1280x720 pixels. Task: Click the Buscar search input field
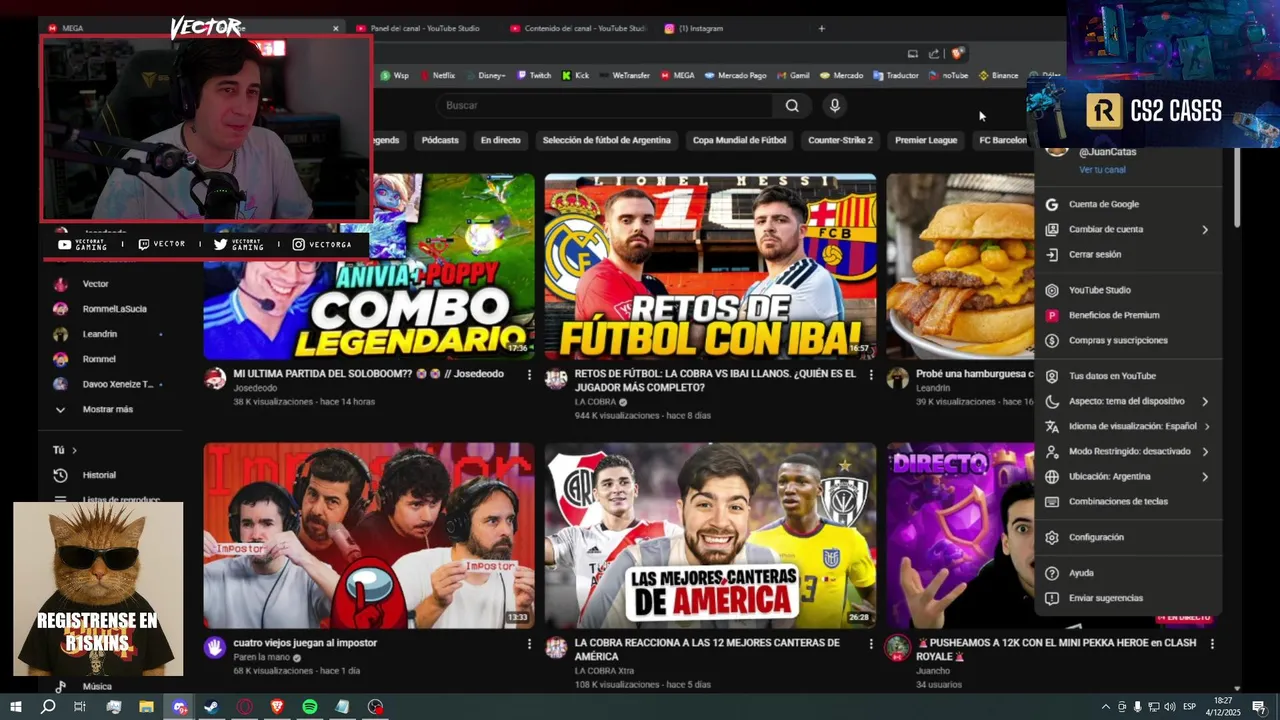604,105
